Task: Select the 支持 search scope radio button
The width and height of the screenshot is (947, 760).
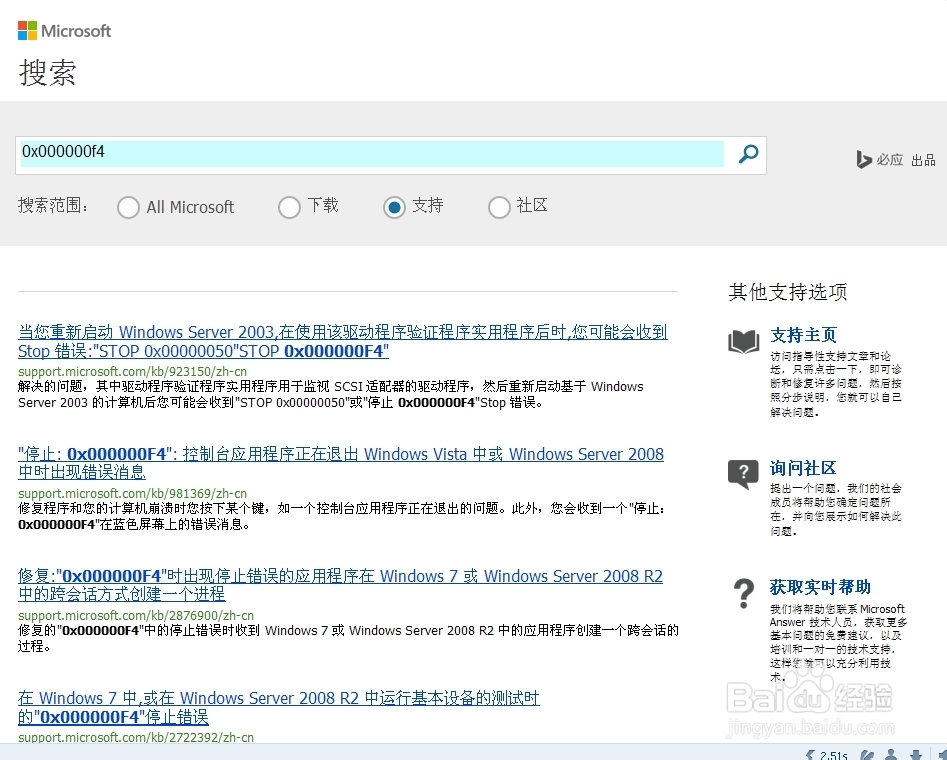Action: click(394, 207)
